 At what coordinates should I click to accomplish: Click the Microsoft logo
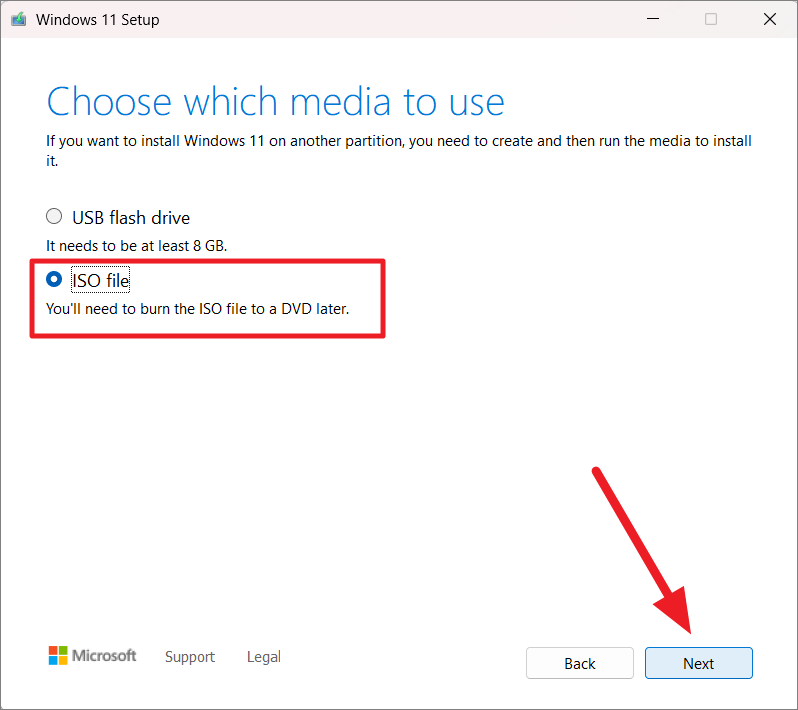coord(92,656)
